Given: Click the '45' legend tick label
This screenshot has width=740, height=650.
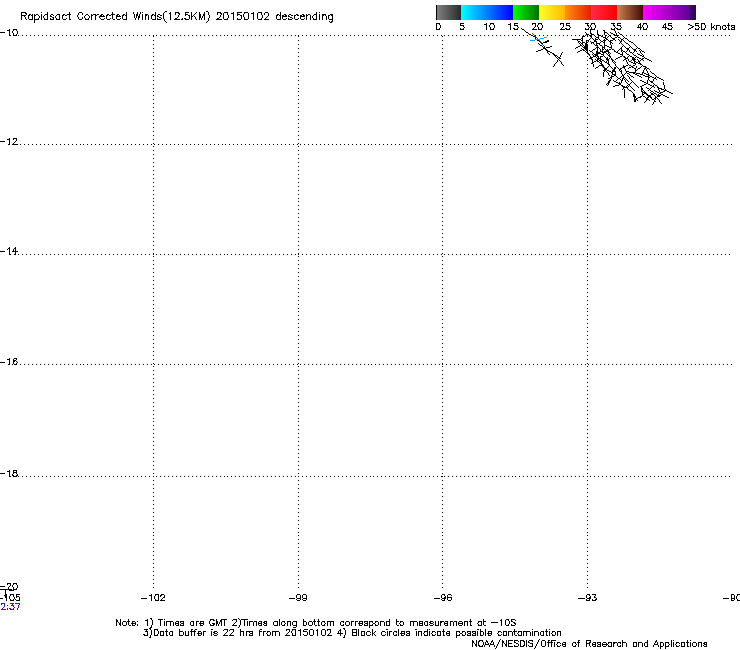Looking at the screenshot, I should (667, 26).
